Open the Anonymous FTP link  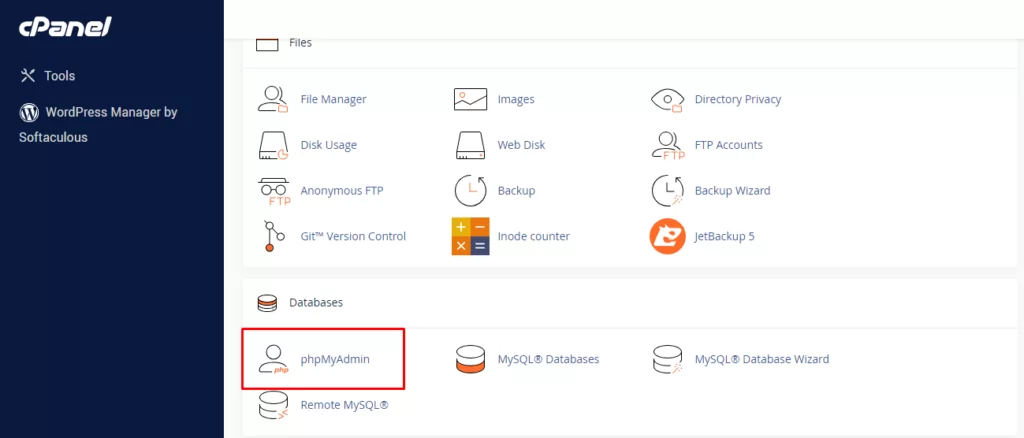[x=342, y=191]
